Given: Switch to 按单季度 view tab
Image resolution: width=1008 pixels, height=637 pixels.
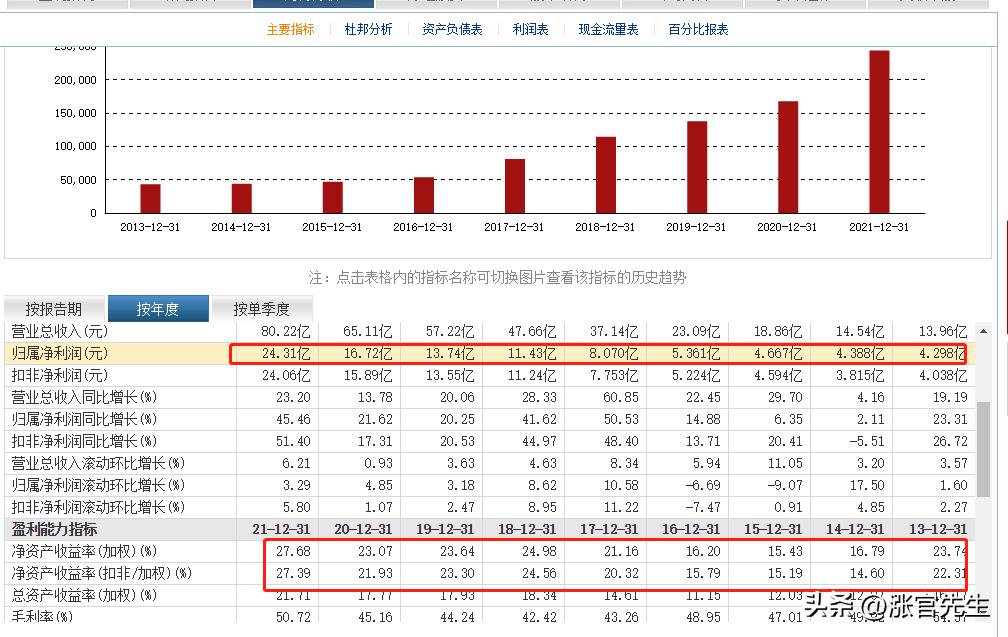Looking at the screenshot, I should [x=262, y=309].
